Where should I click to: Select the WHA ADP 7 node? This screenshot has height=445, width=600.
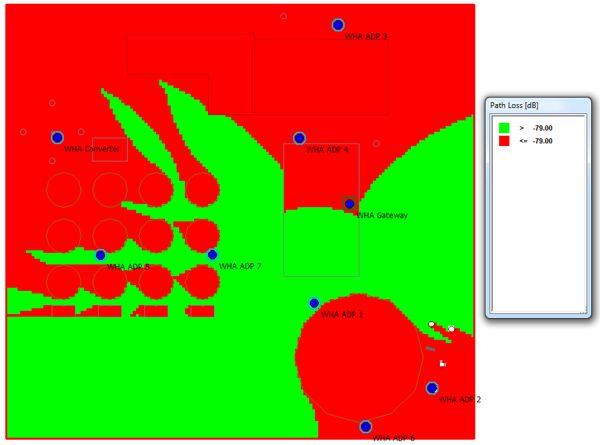212,255
